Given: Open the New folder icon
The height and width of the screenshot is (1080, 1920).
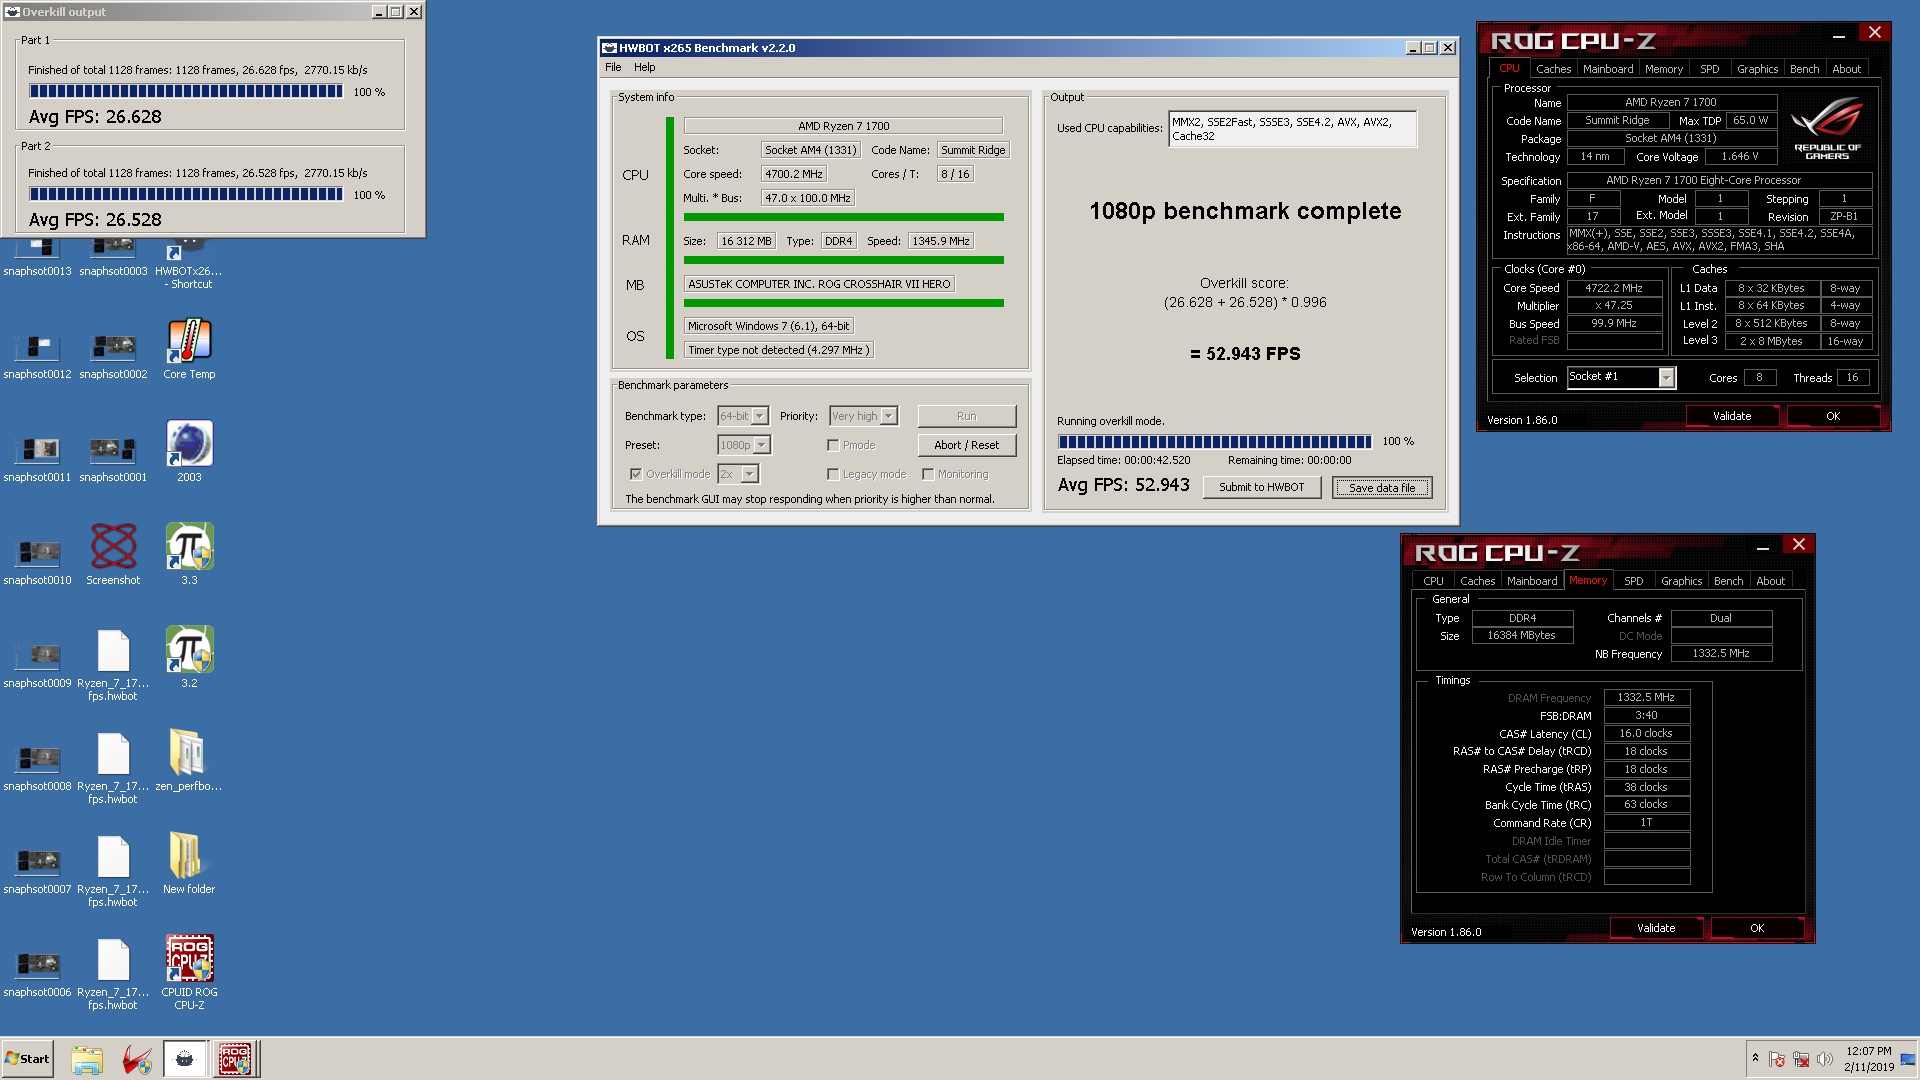Looking at the screenshot, I should click(x=189, y=864).
